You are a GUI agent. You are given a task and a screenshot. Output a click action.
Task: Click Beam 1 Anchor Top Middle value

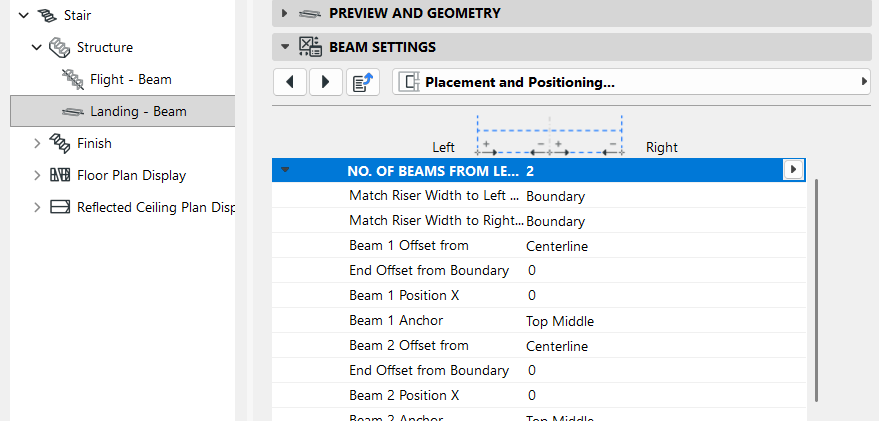click(559, 321)
